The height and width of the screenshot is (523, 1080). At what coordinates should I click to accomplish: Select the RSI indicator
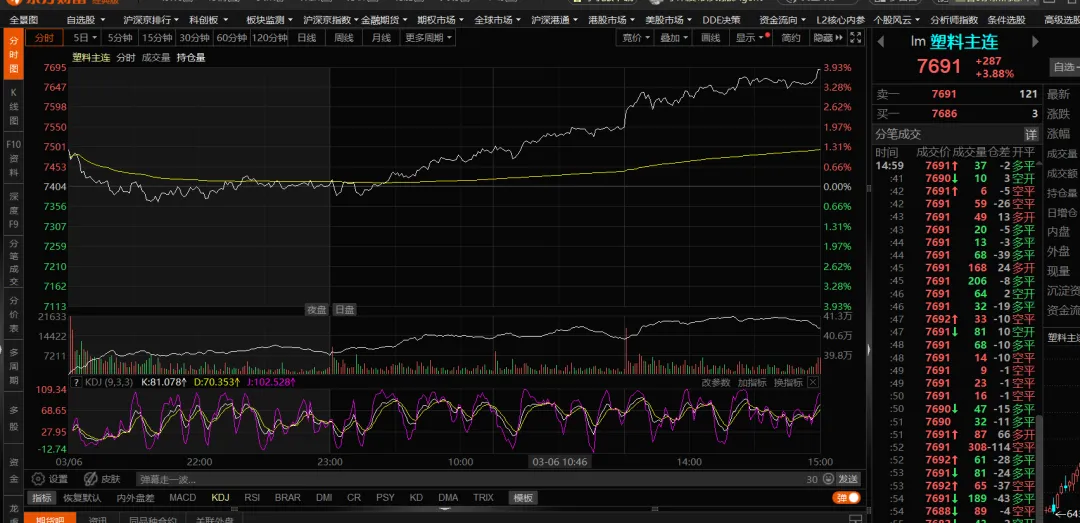[252, 498]
